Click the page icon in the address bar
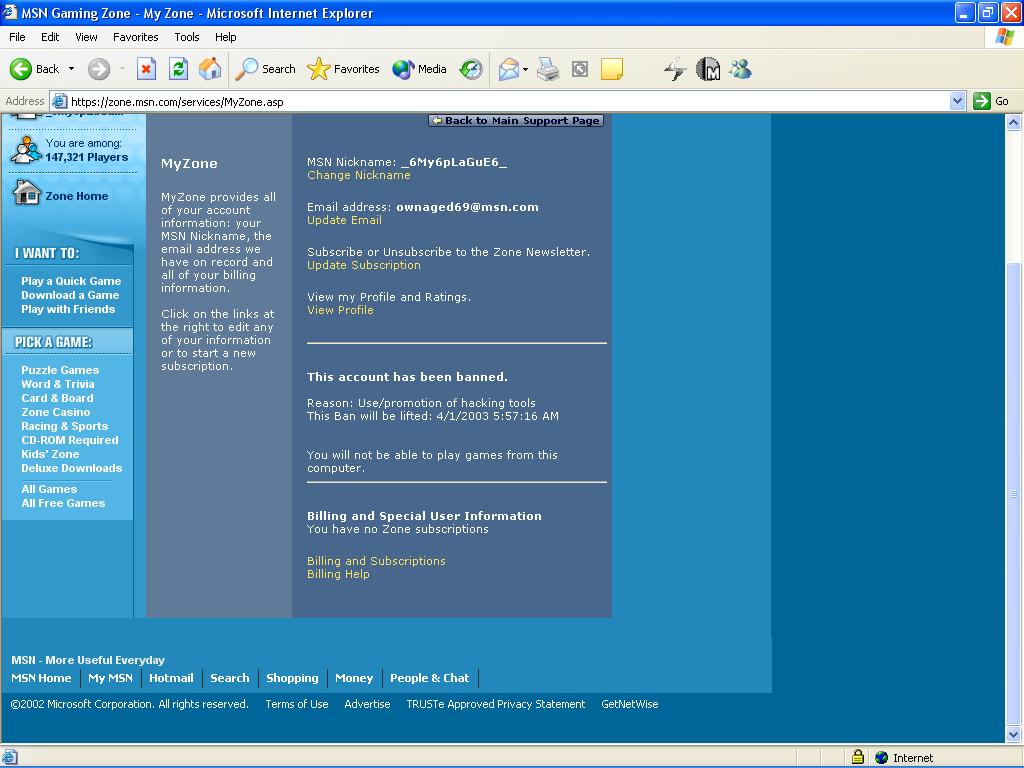The image size is (1024, 768). click(x=59, y=101)
